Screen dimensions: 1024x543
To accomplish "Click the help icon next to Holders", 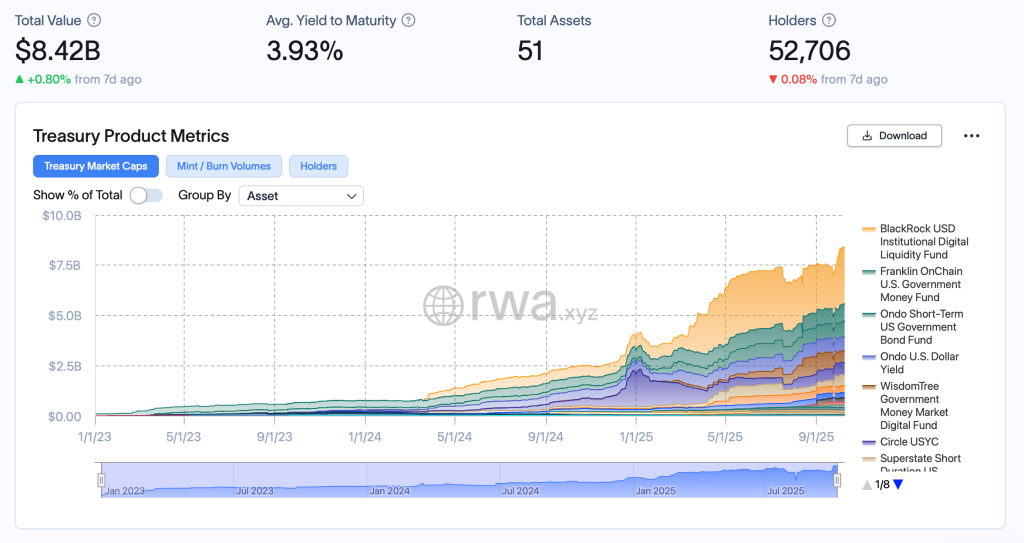I will (x=829, y=20).
